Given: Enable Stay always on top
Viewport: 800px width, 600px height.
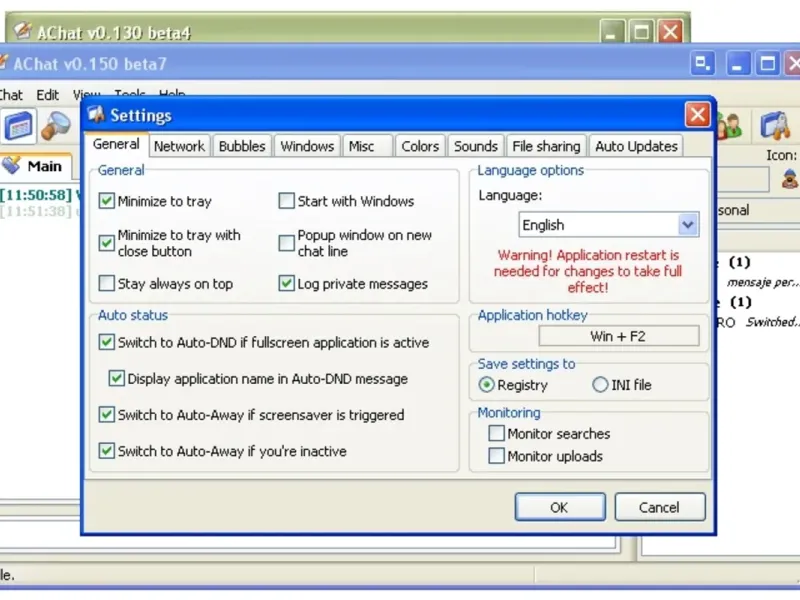Looking at the screenshot, I should (x=106, y=283).
